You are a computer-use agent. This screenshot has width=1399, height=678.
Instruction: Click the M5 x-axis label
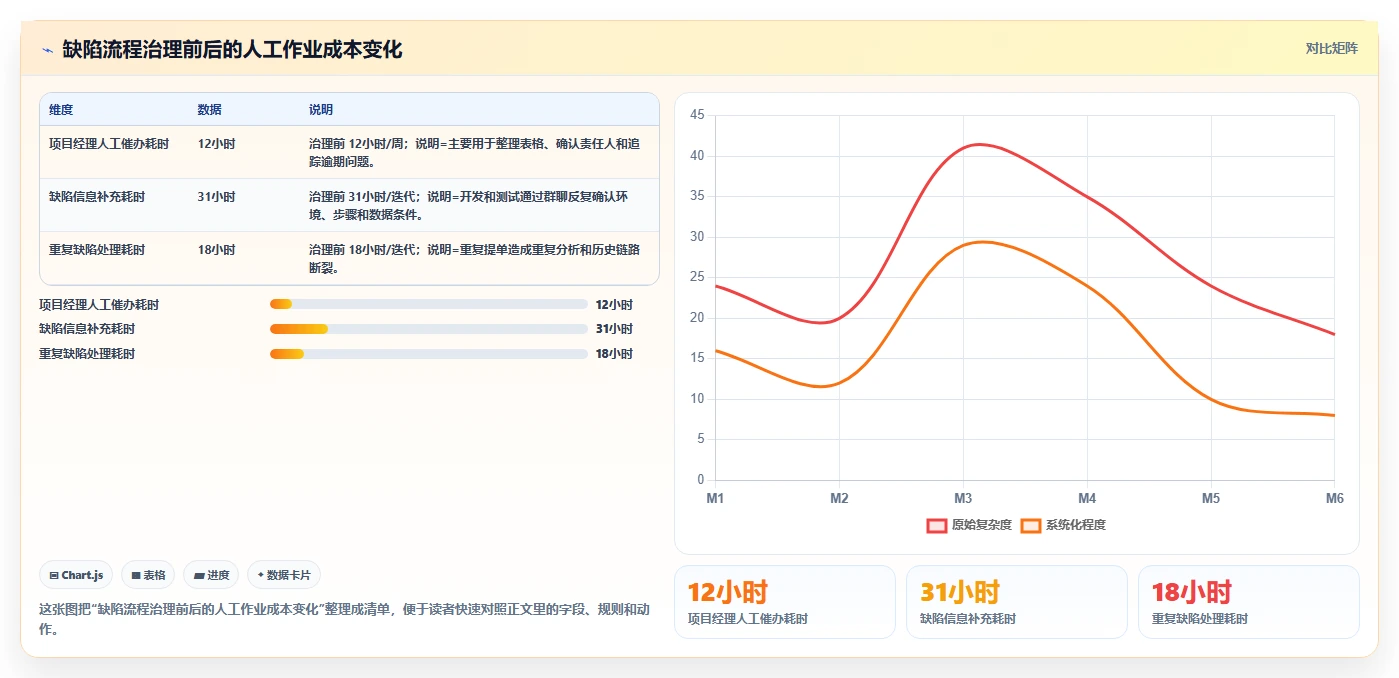(1211, 498)
